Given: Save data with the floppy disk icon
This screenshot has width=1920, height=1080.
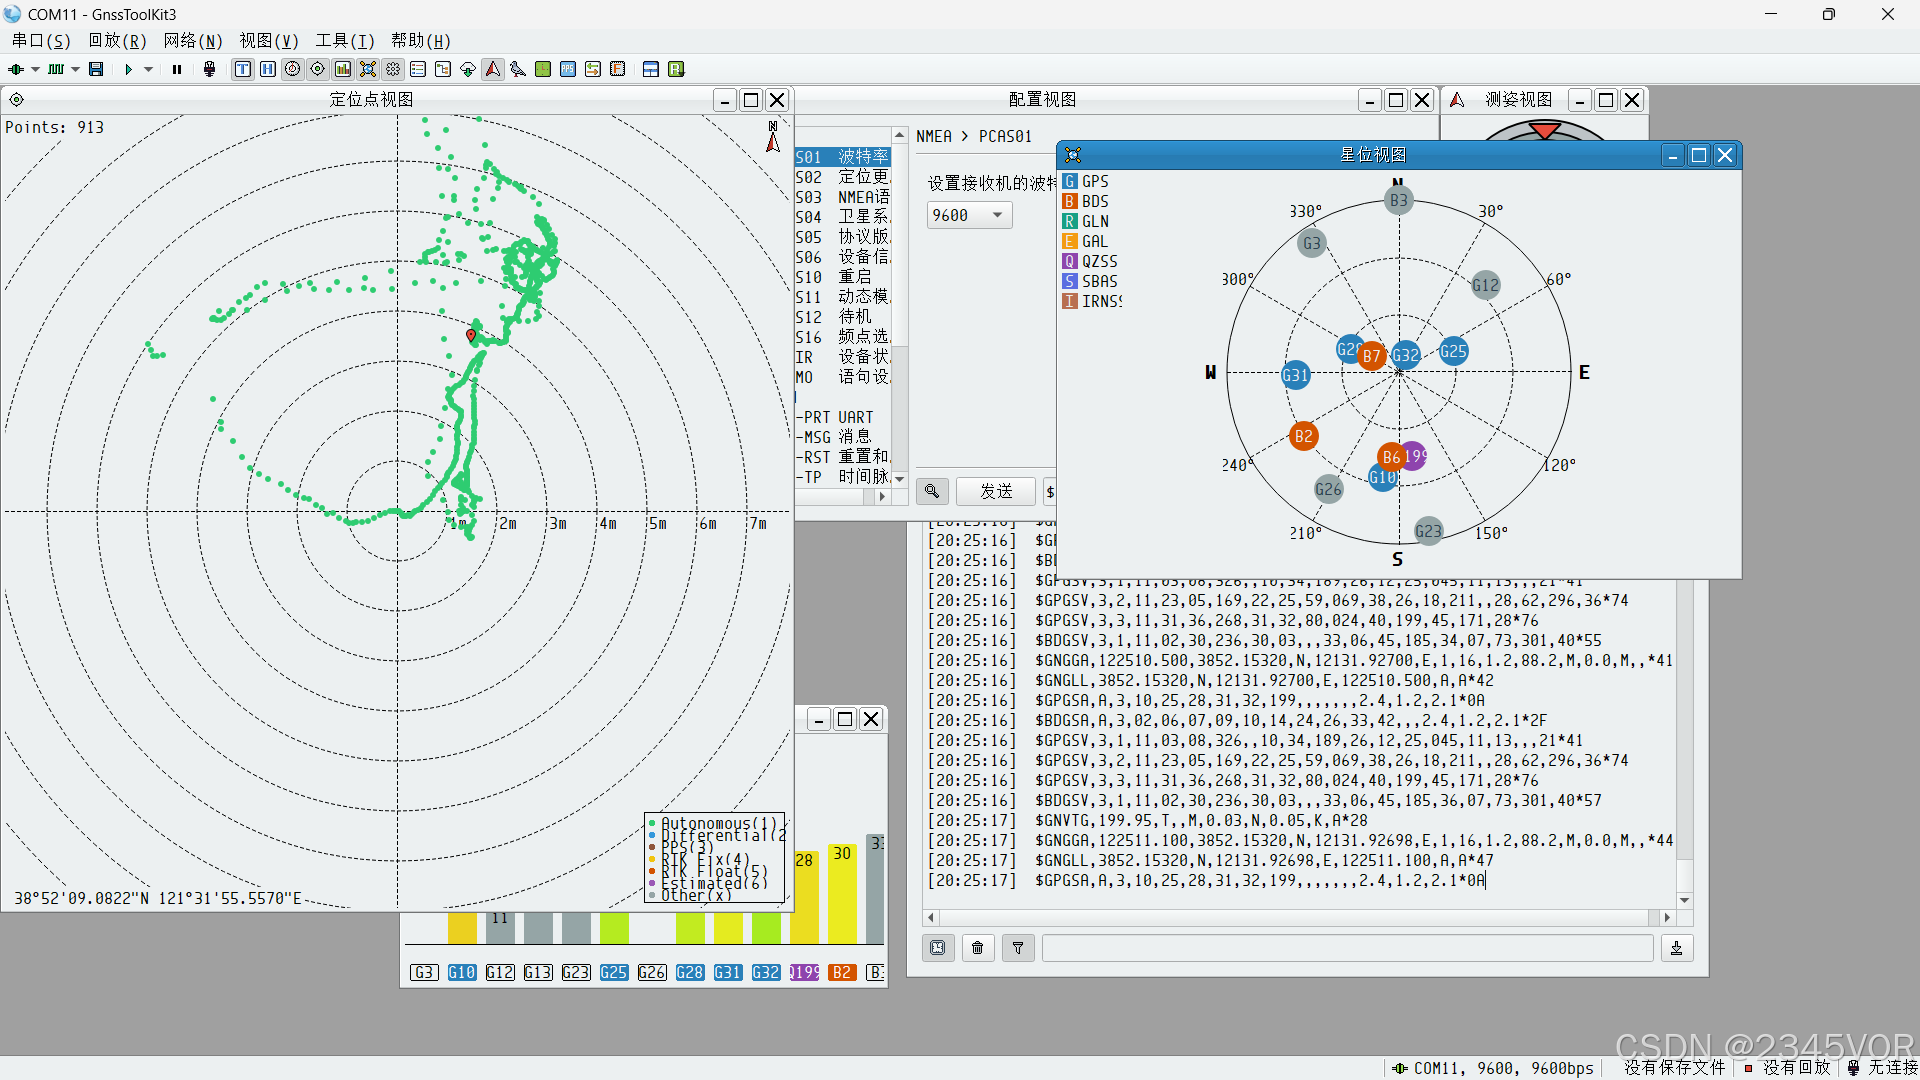Looking at the screenshot, I should (x=96, y=69).
